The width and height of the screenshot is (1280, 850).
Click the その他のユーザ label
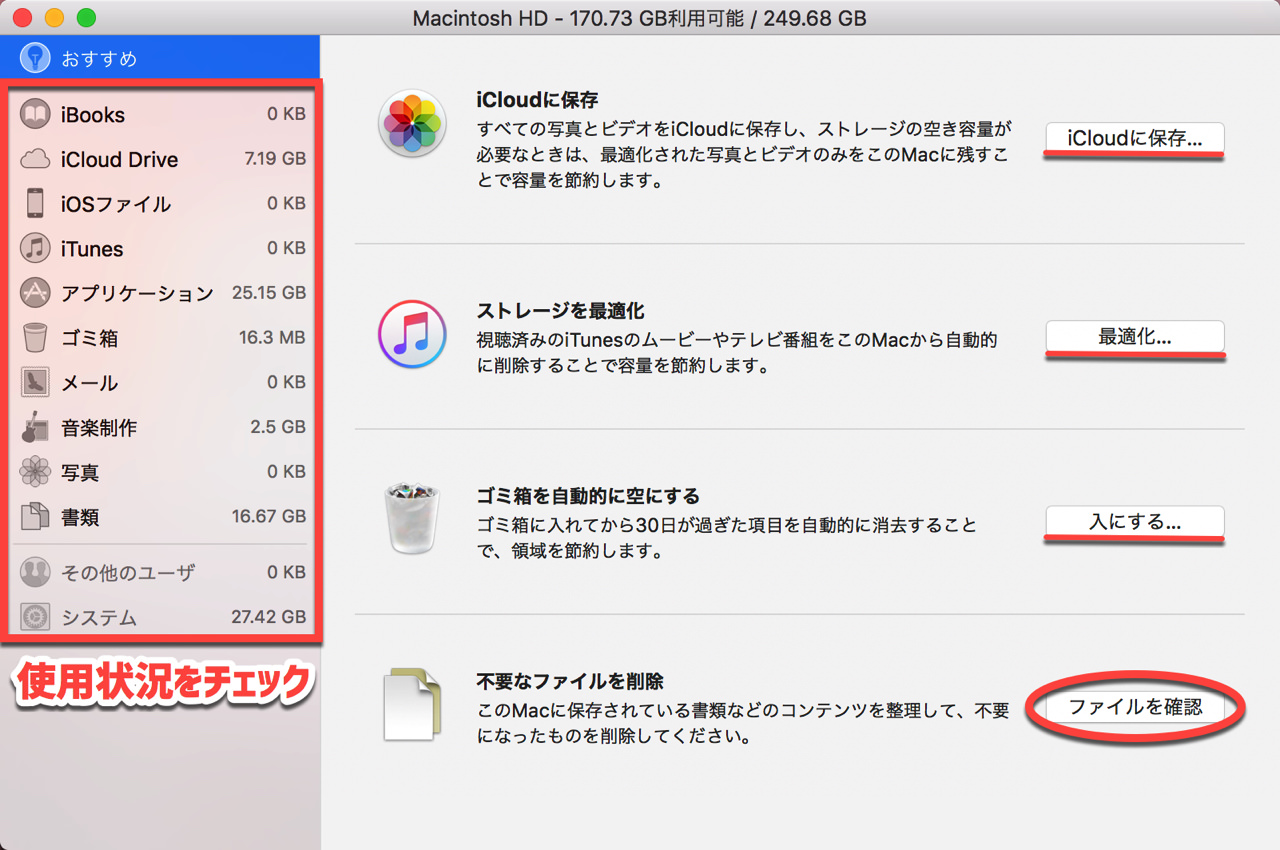point(128,572)
